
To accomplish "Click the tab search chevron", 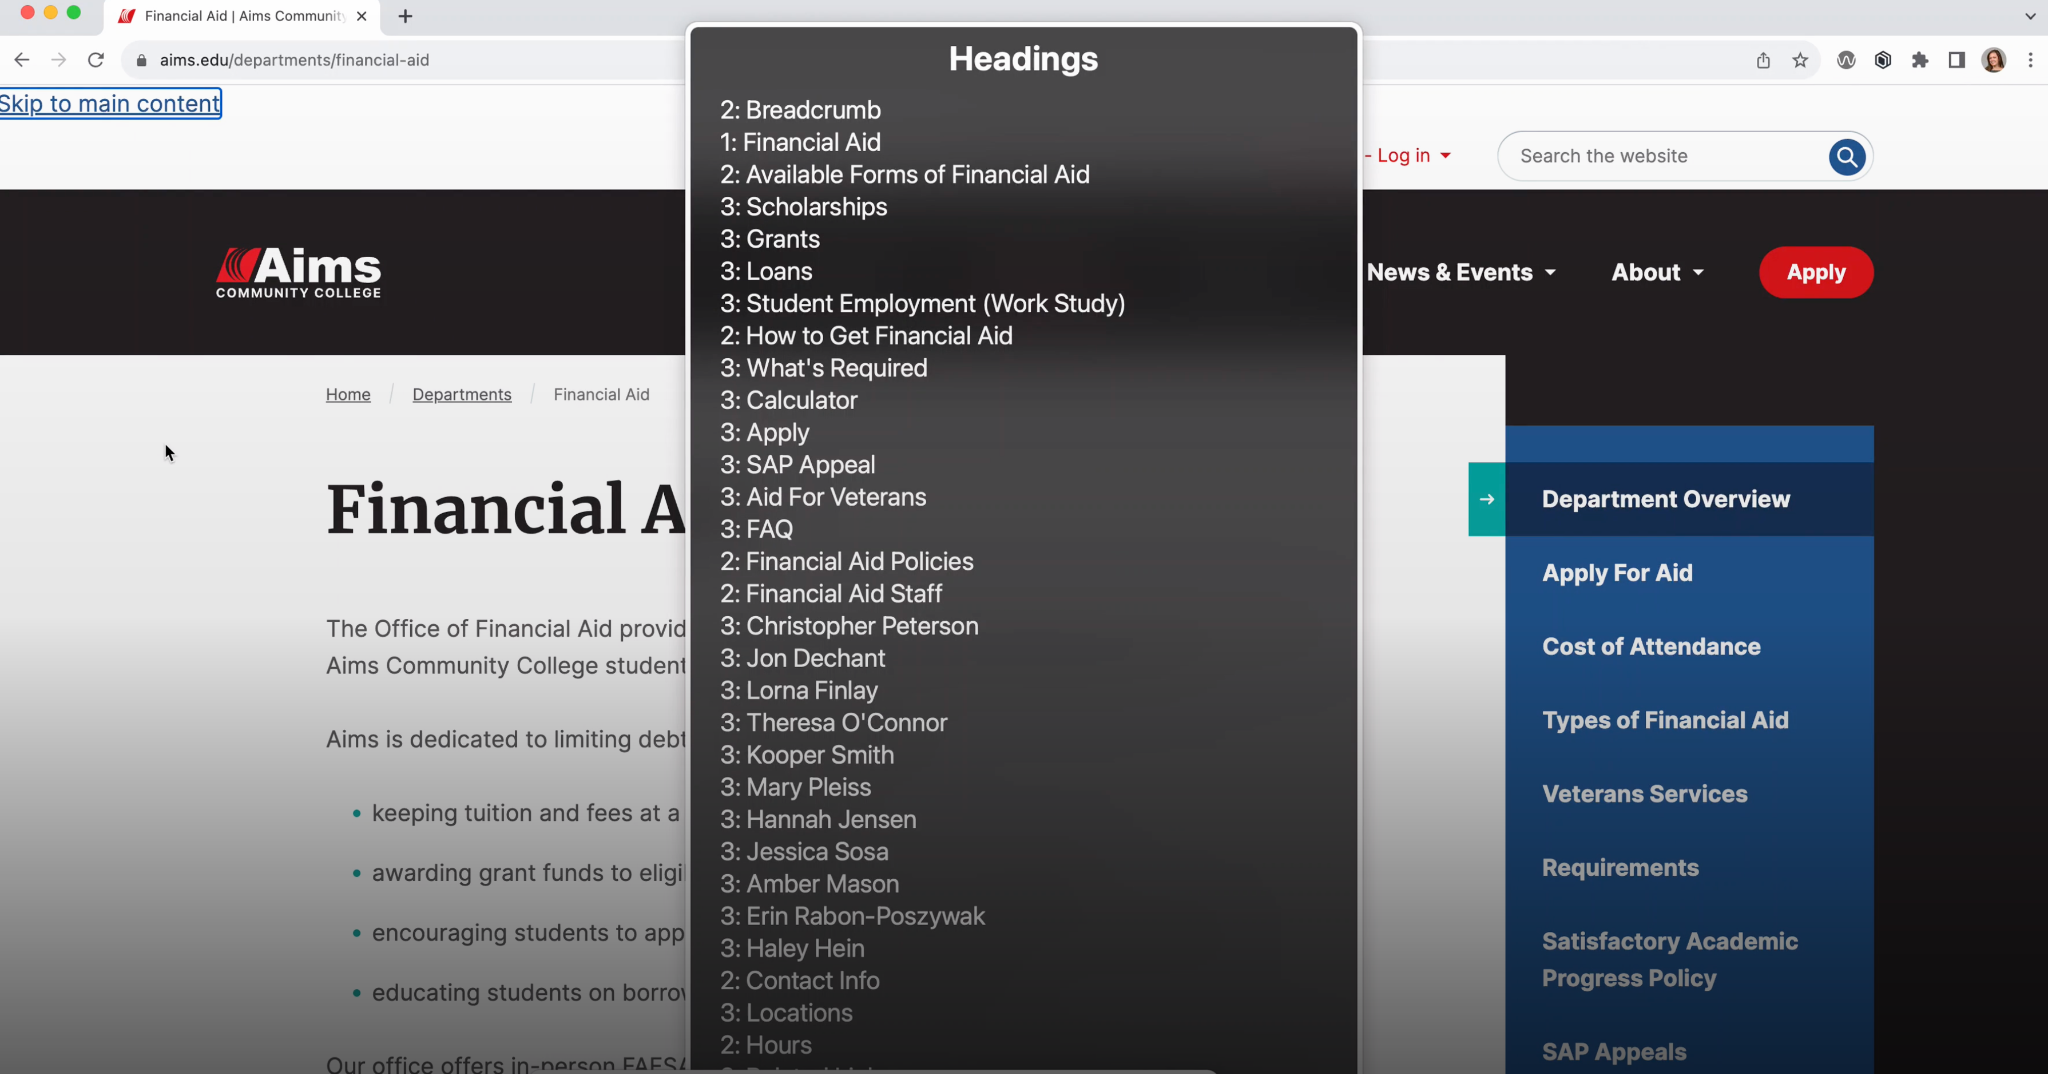I will pos(2030,16).
